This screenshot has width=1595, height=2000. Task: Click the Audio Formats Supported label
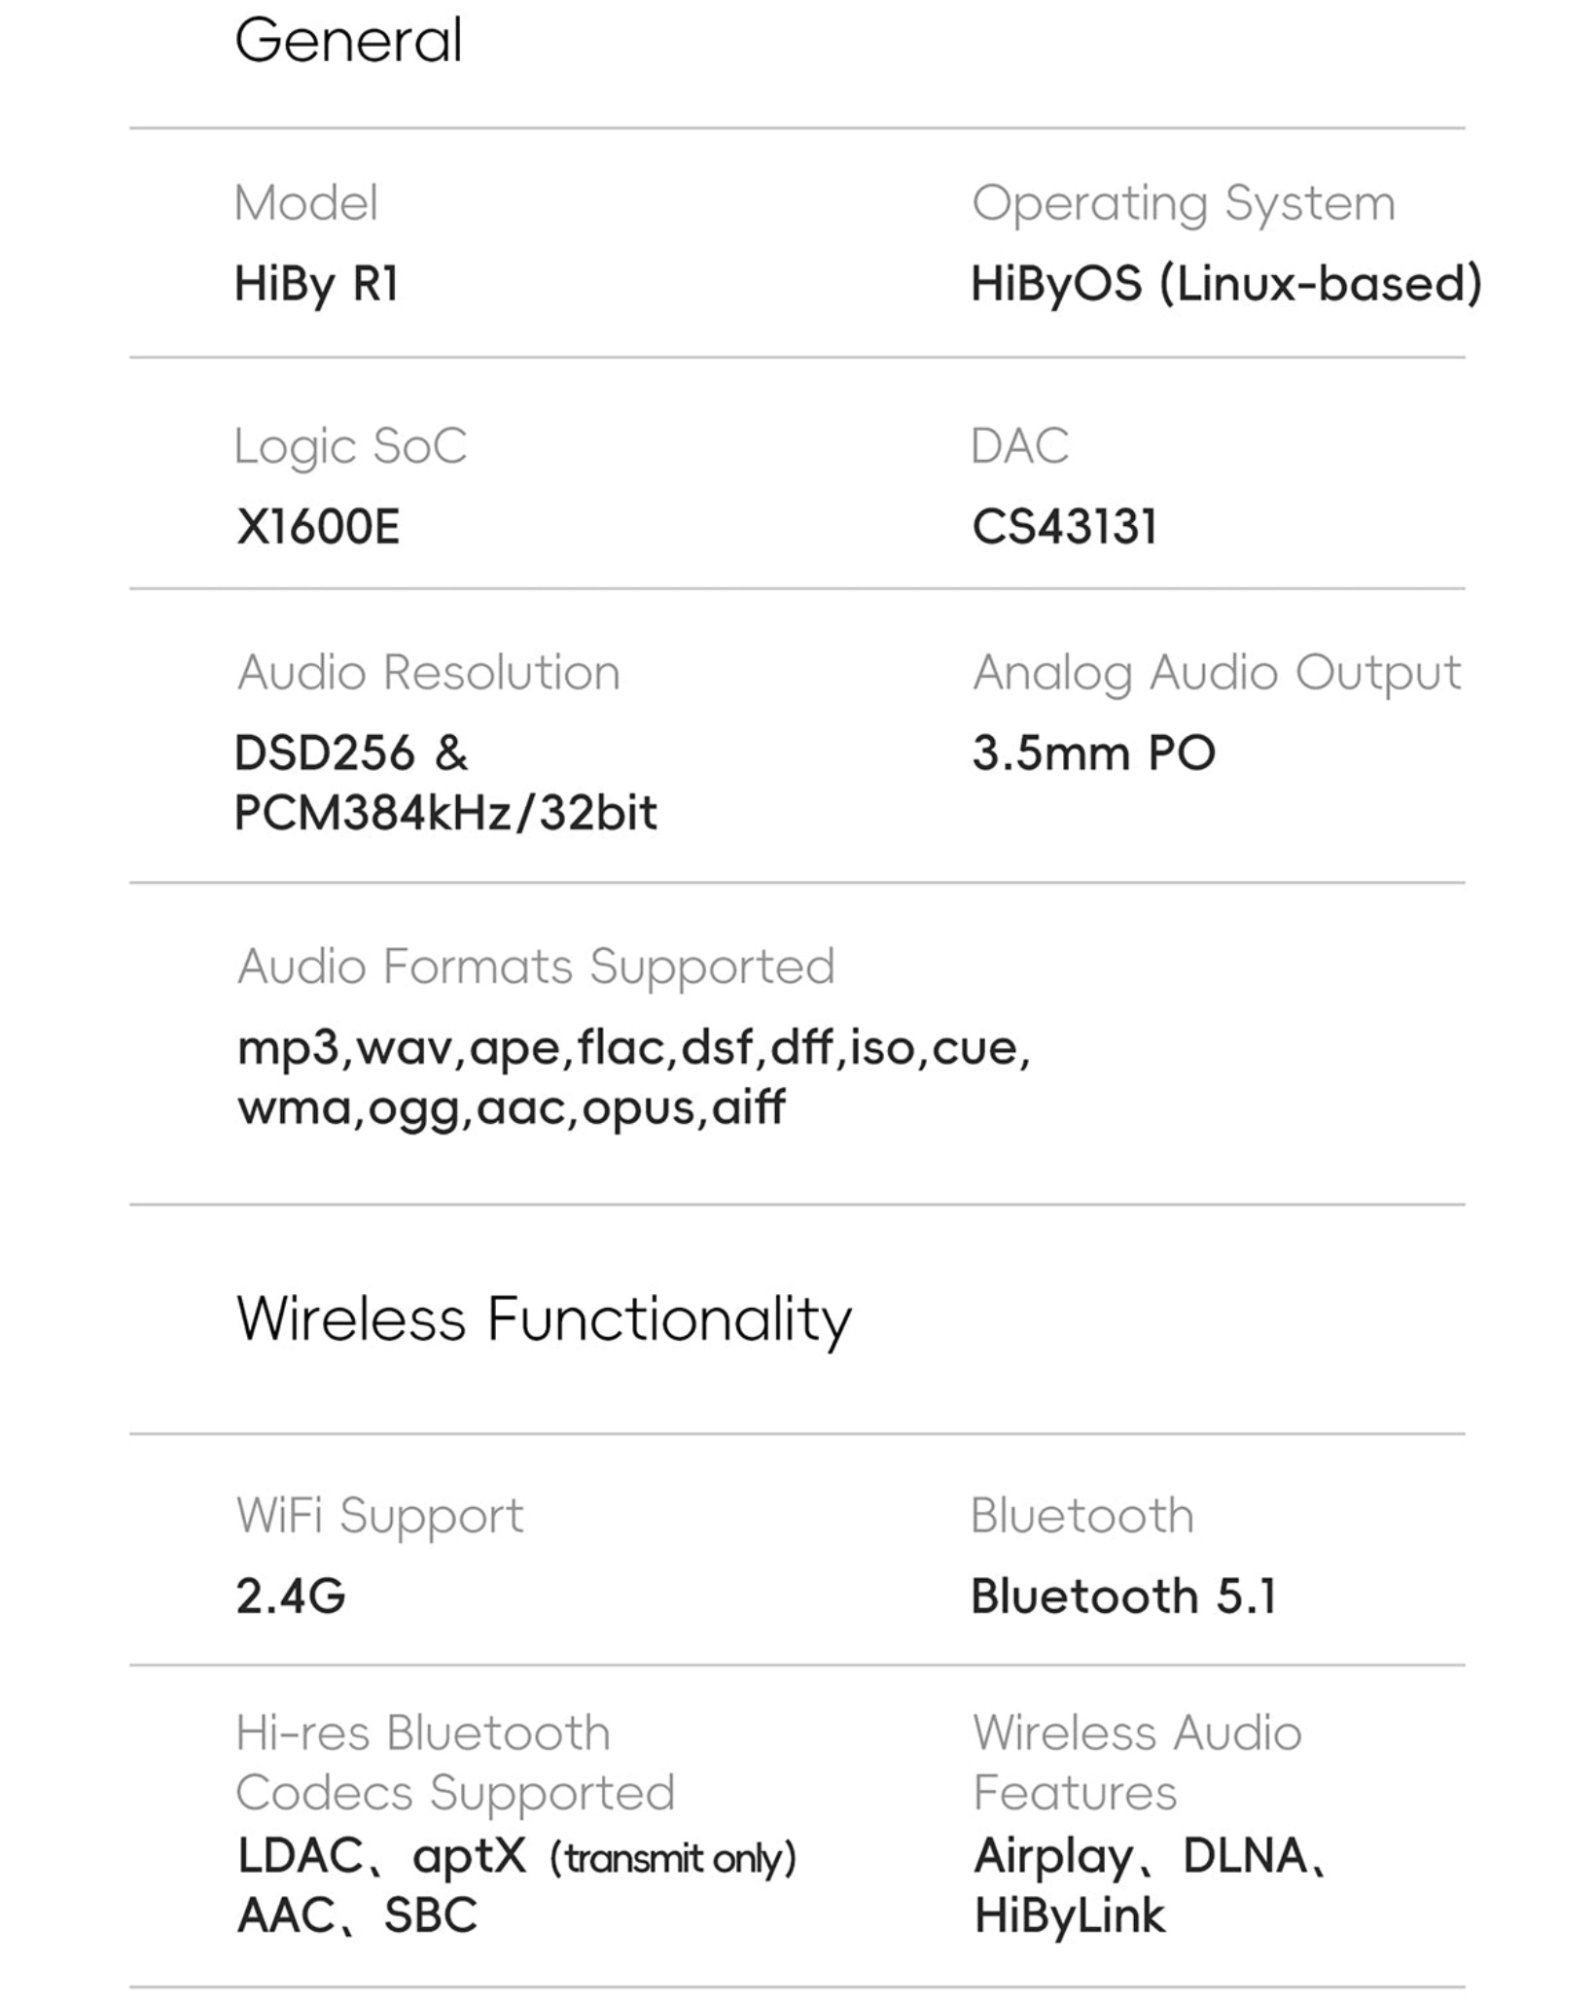(x=535, y=968)
